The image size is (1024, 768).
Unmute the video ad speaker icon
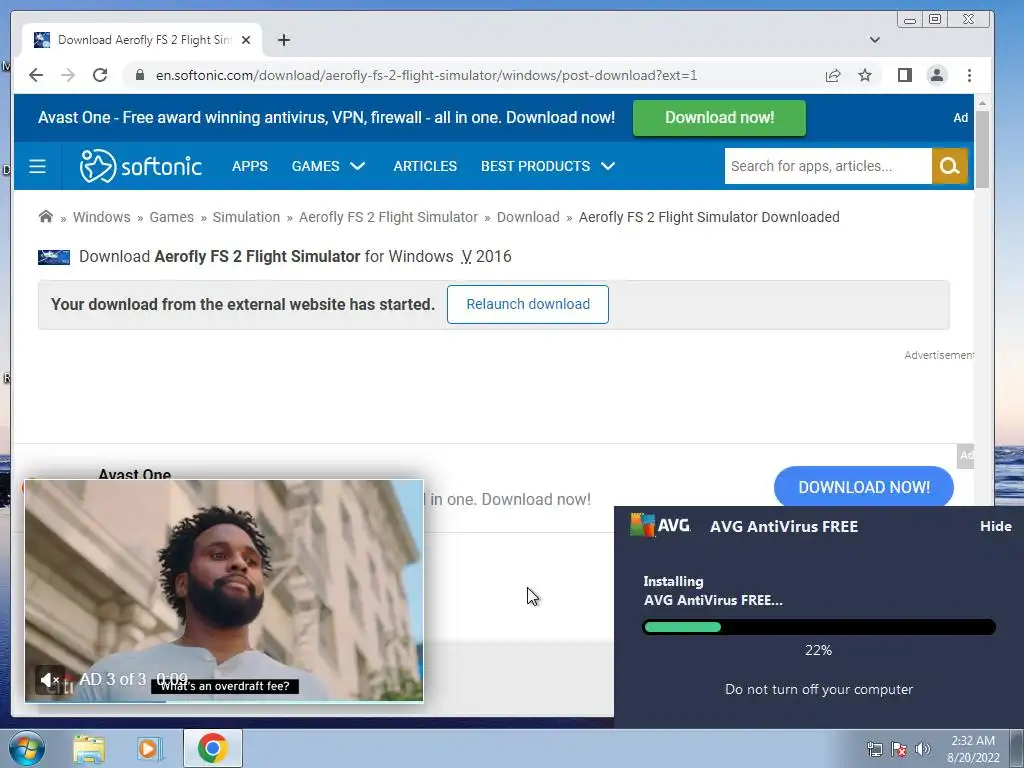click(49, 680)
